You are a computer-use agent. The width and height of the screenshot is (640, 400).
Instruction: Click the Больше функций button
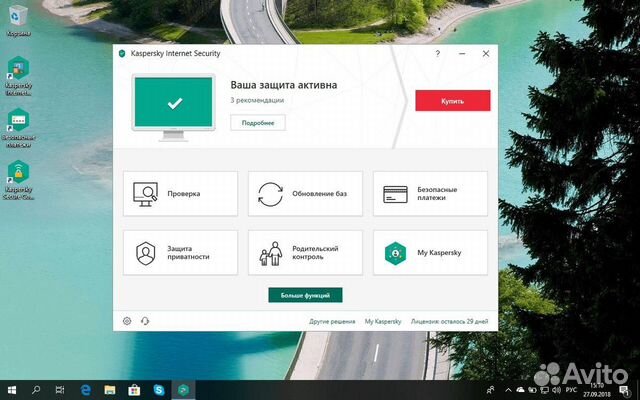[305, 295]
